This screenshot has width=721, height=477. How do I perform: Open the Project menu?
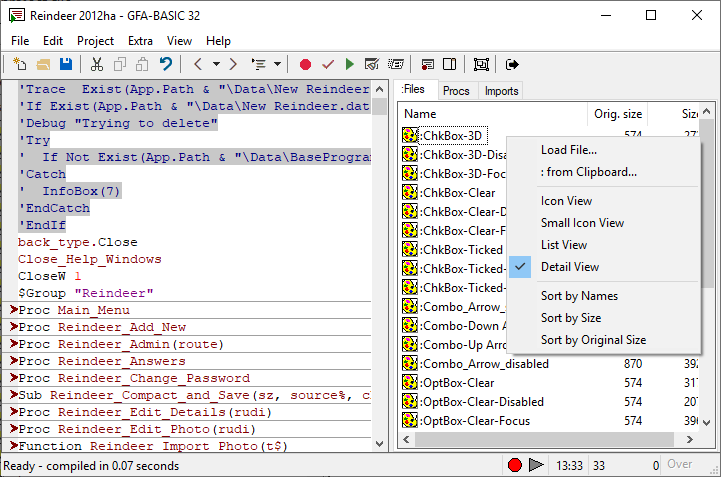pos(95,41)
